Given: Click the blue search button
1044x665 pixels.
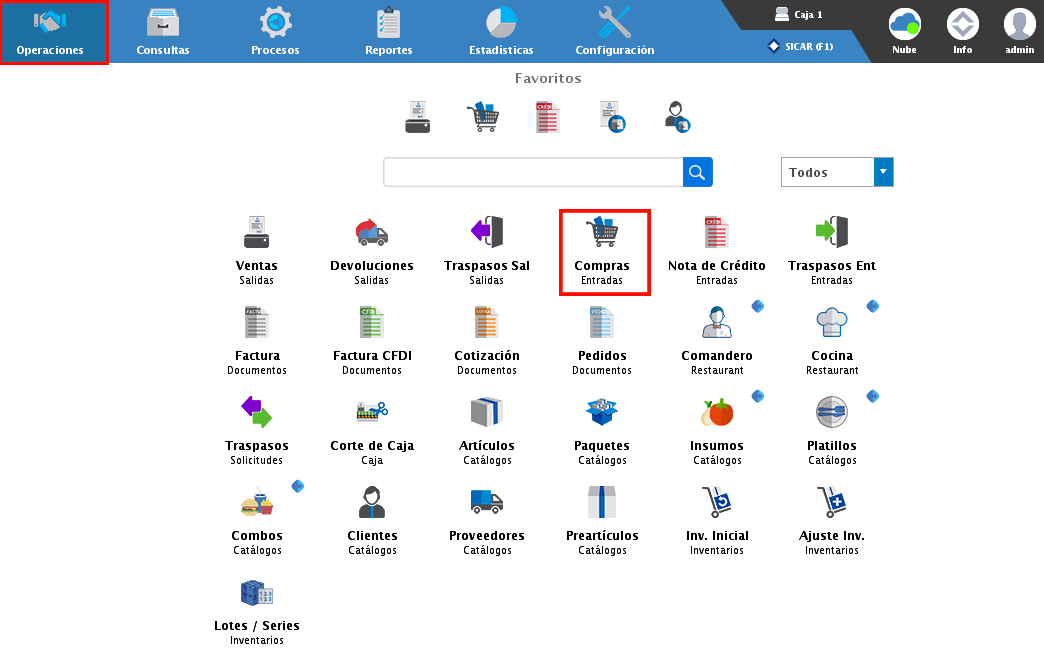Looking at the screenshot, I should tap(698, 172).
